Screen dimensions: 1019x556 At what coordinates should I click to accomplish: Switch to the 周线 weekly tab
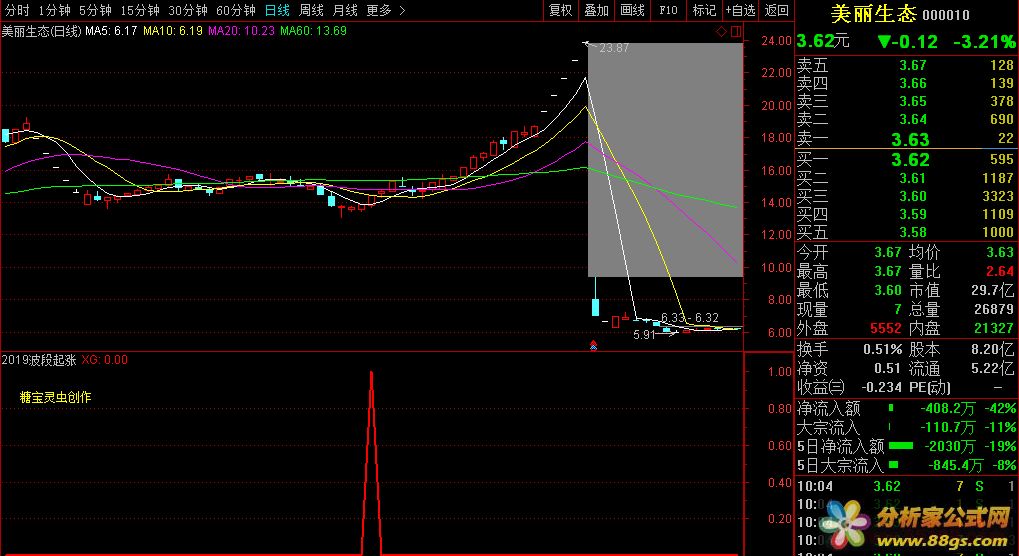(311, 10)
